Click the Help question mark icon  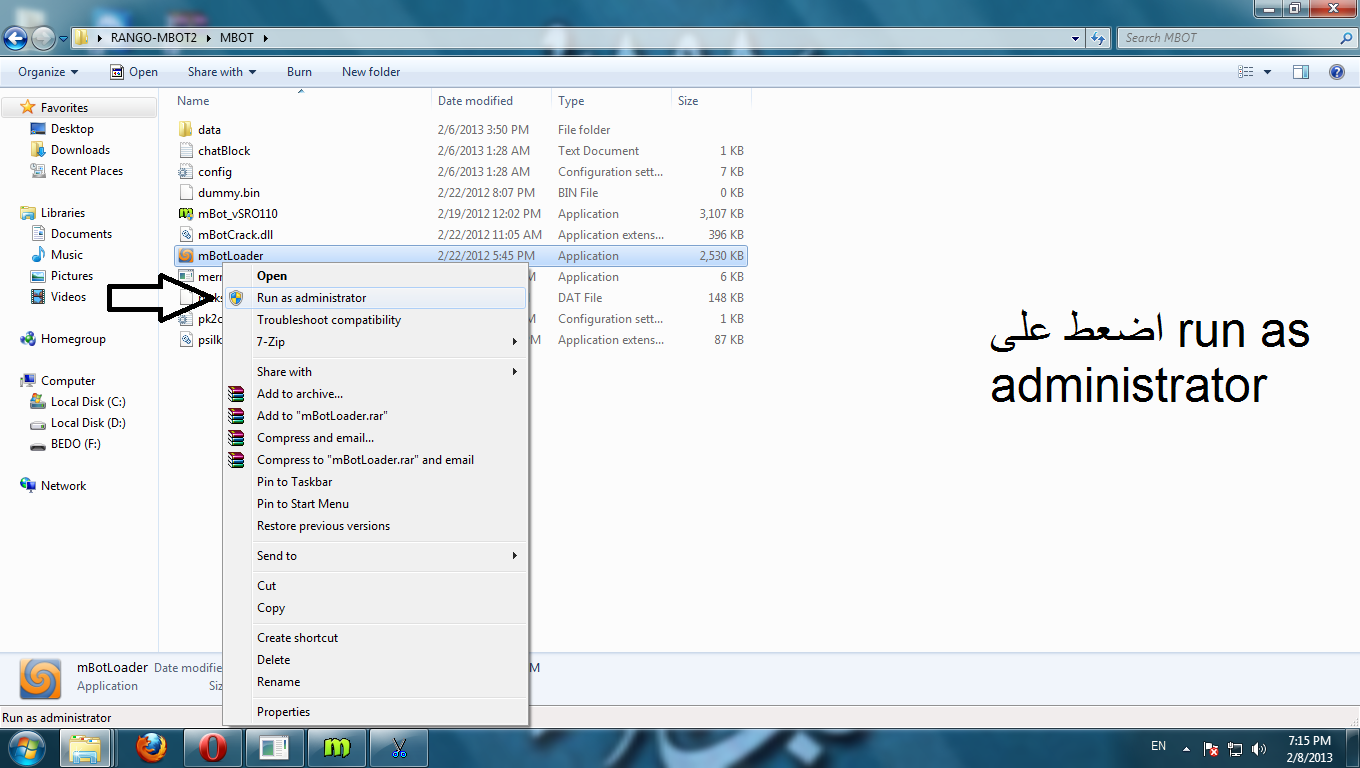(1336, 72)
